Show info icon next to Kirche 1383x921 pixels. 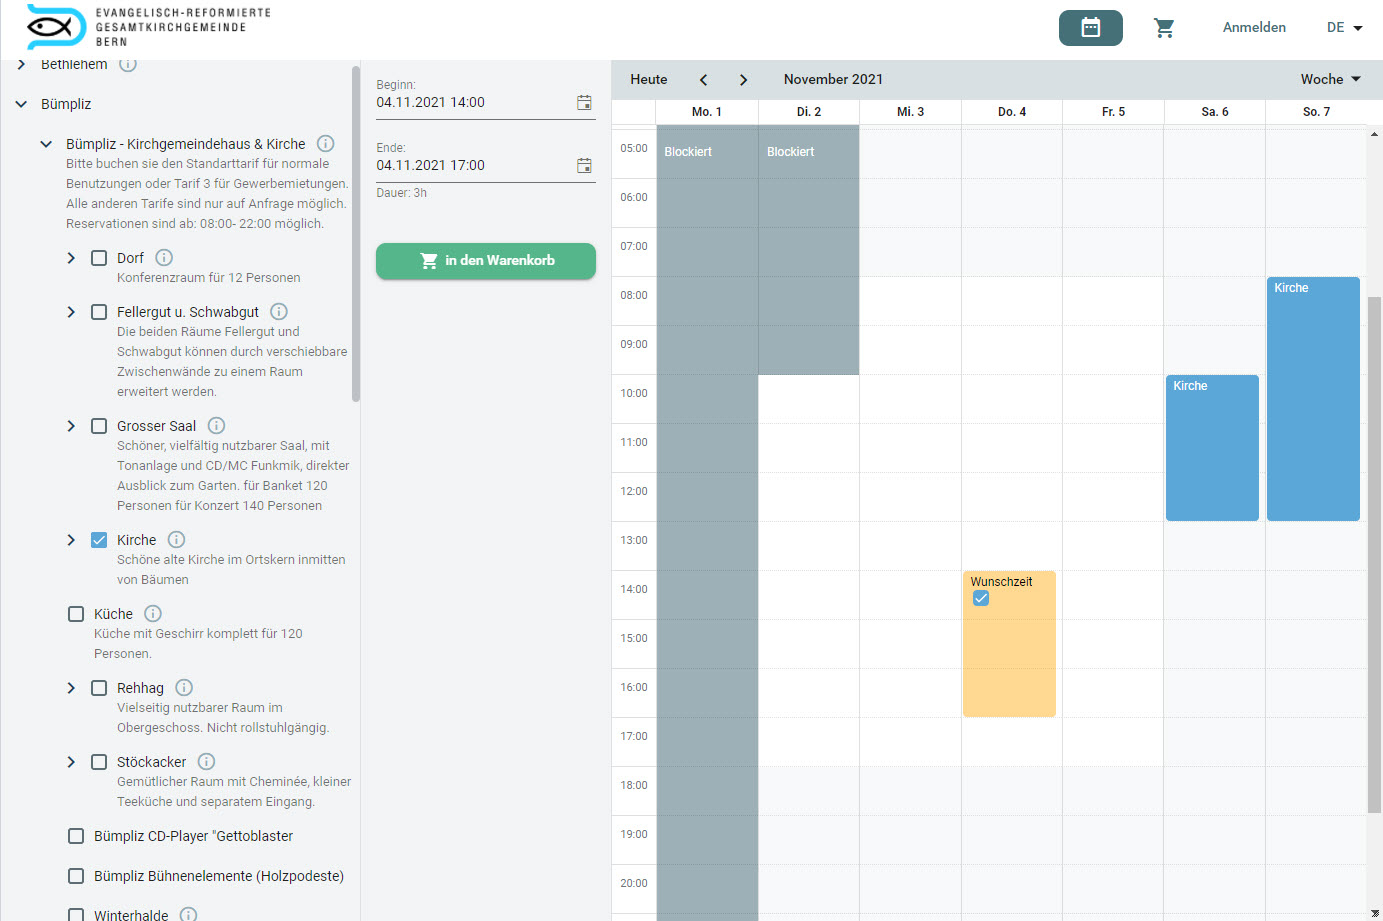[x=176, y=540]
